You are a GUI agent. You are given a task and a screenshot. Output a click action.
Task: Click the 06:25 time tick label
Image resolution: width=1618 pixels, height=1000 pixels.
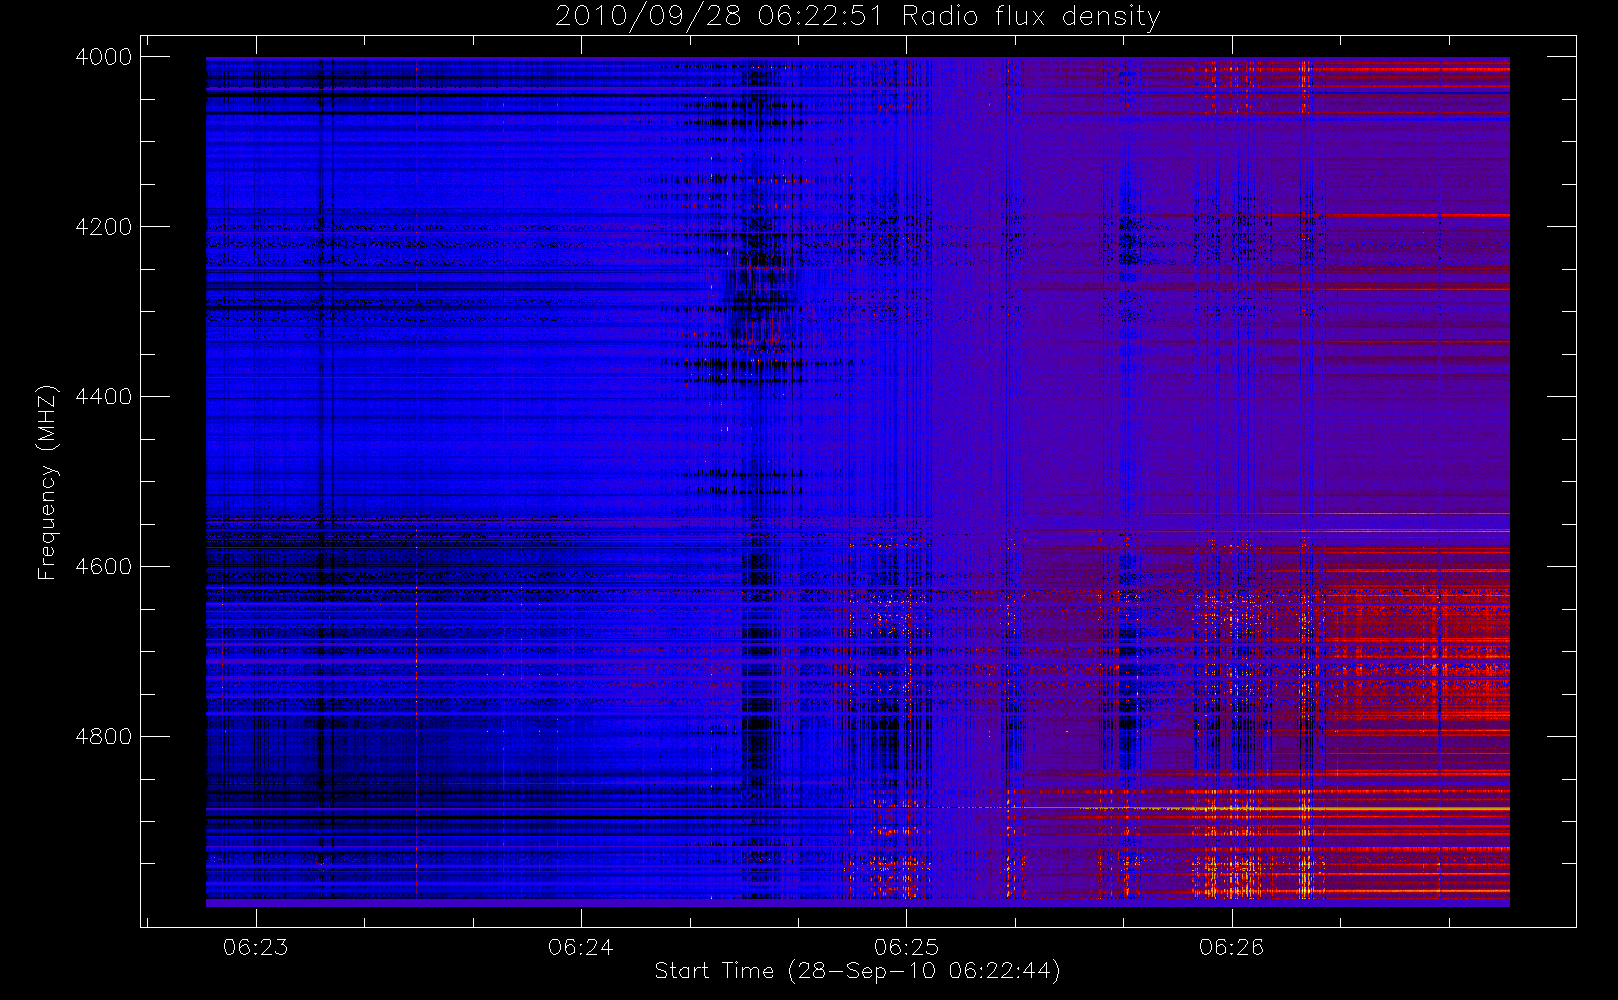906,947
